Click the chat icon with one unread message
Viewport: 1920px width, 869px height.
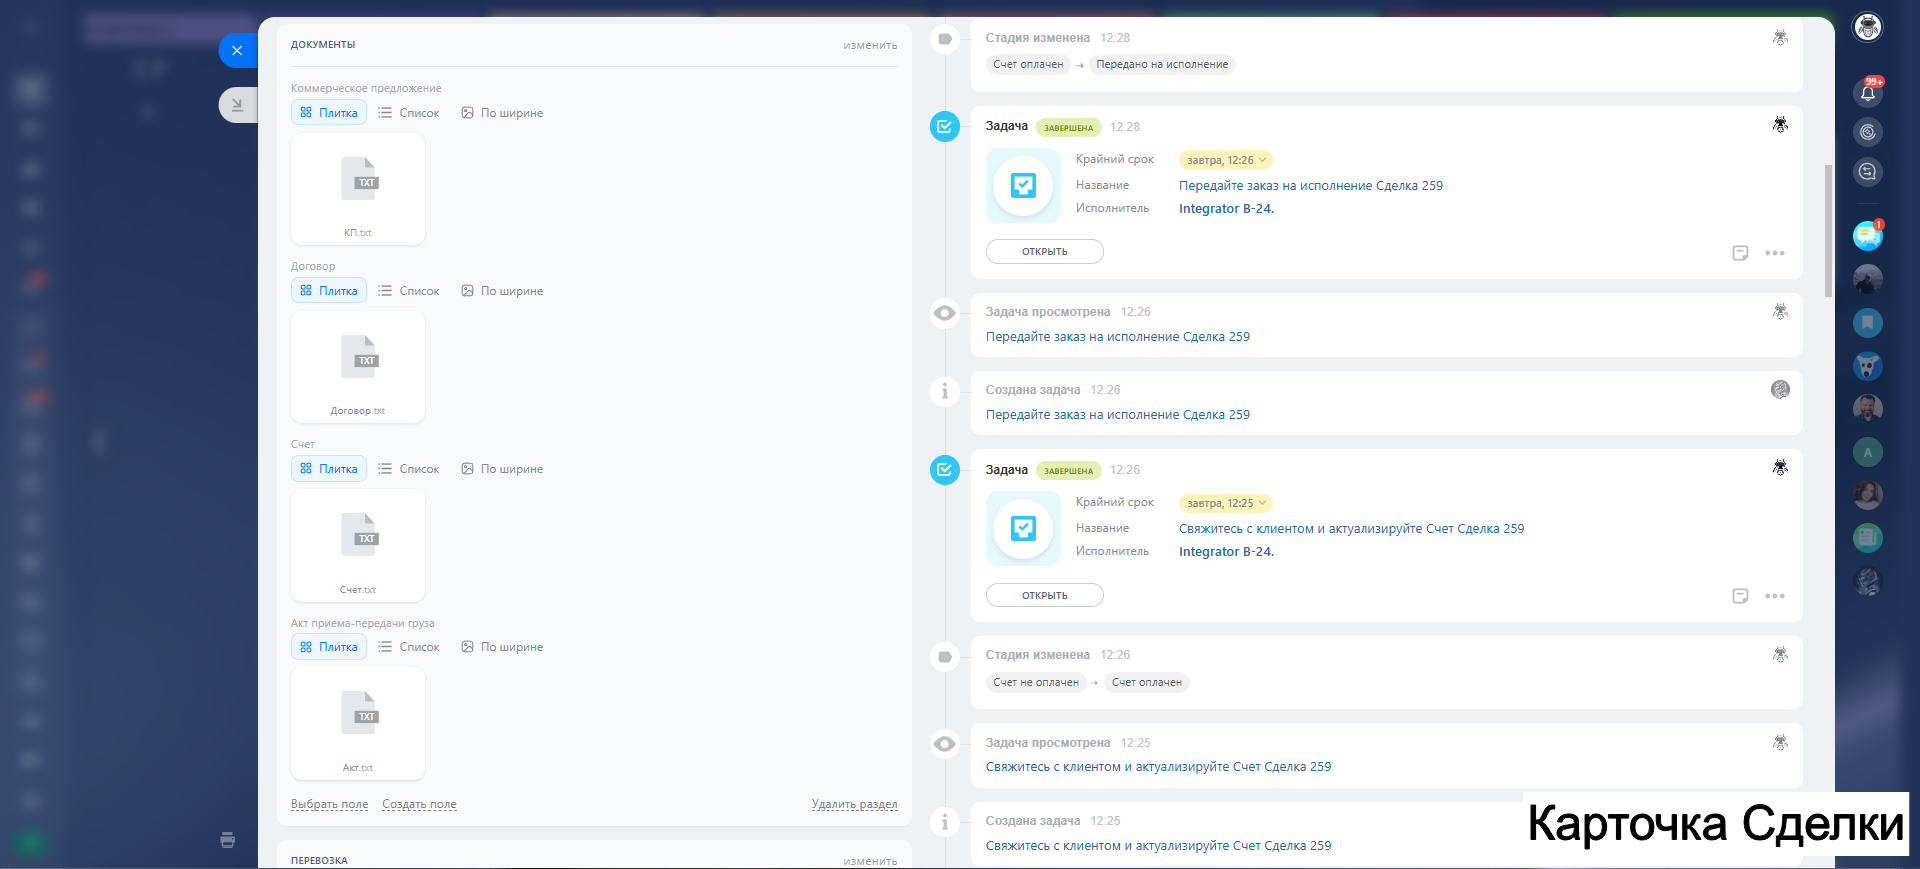[1867, 236]
